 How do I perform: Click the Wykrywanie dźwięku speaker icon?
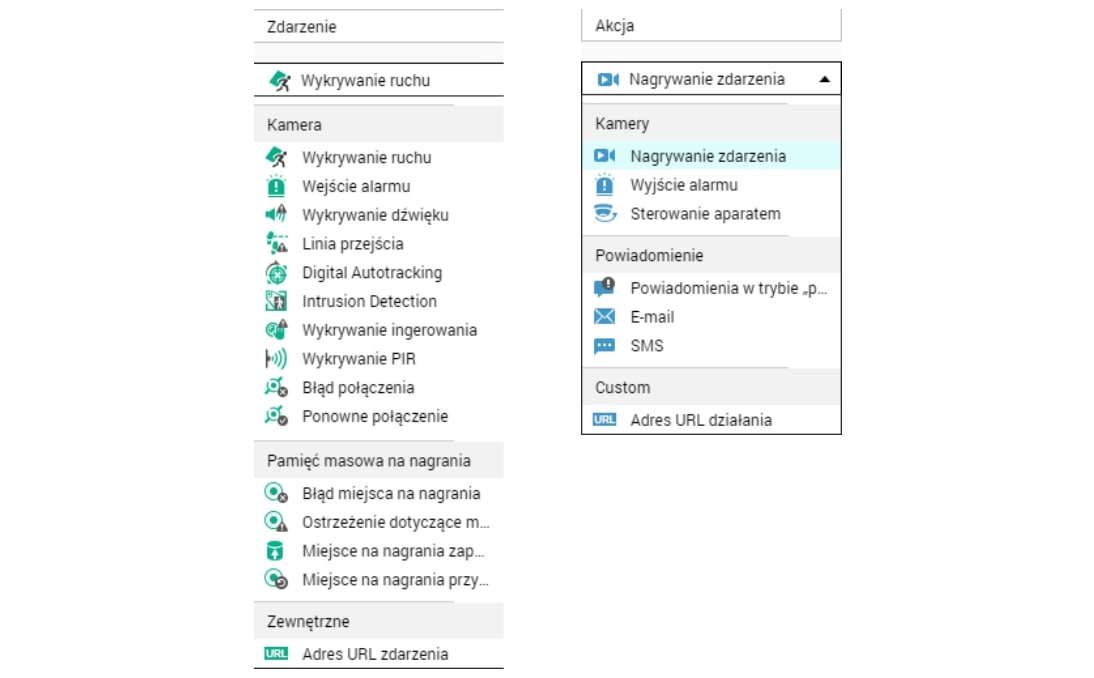point(276,215)
